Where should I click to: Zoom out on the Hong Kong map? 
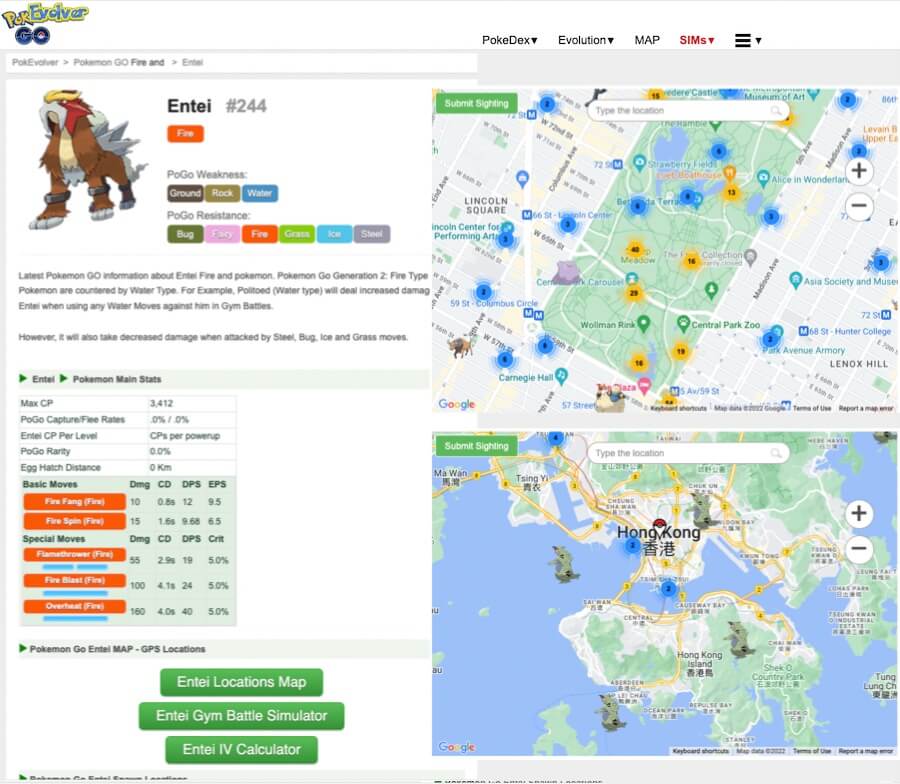(859, 548)
